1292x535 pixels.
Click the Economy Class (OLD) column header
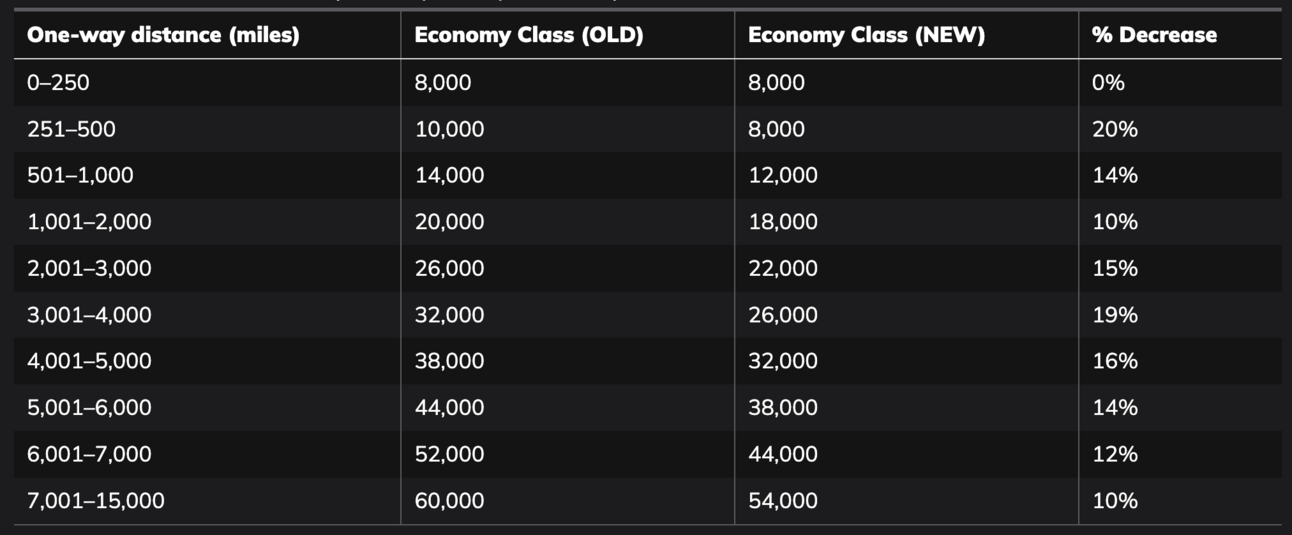pyautogui.click(x=529, y=35)
